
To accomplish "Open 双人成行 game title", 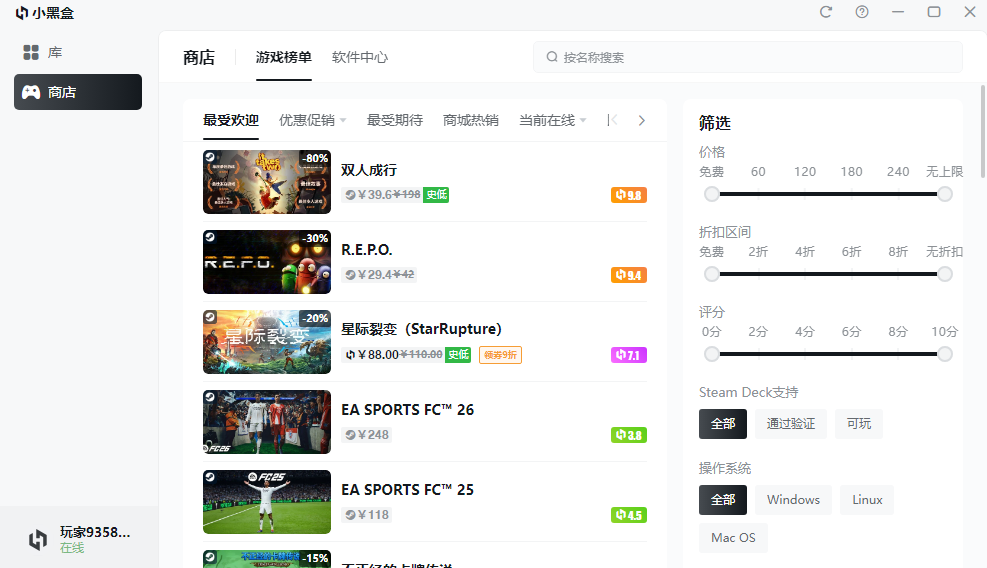I will click(369, 170).
